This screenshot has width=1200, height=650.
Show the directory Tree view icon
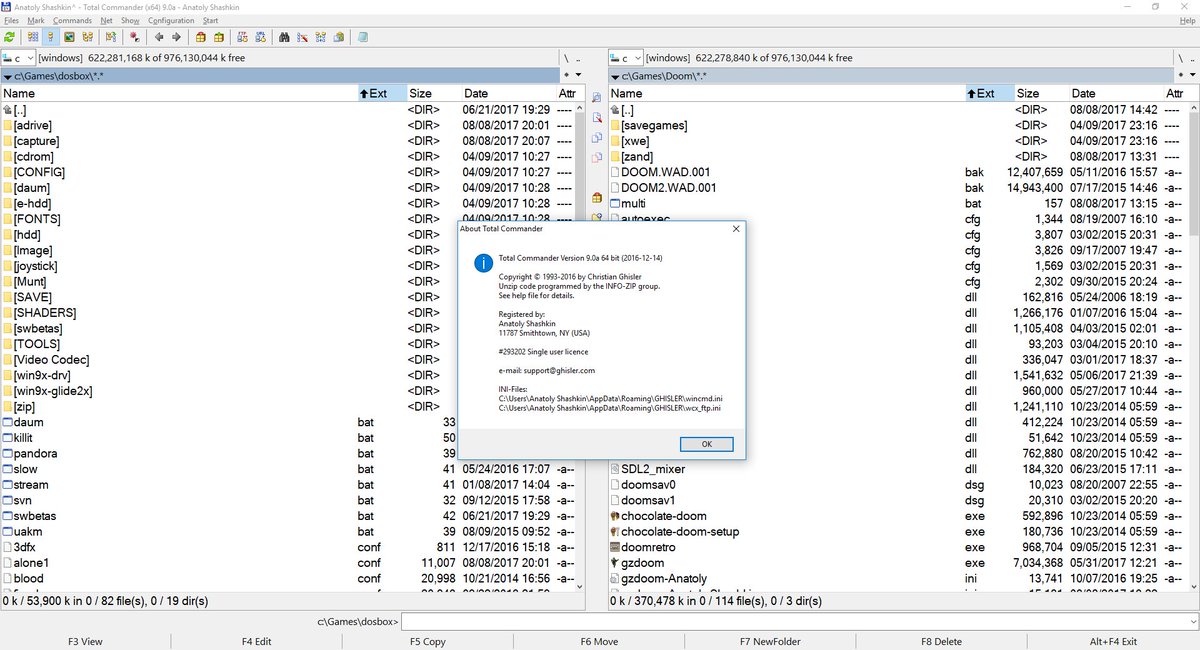(x=88, y=37)
